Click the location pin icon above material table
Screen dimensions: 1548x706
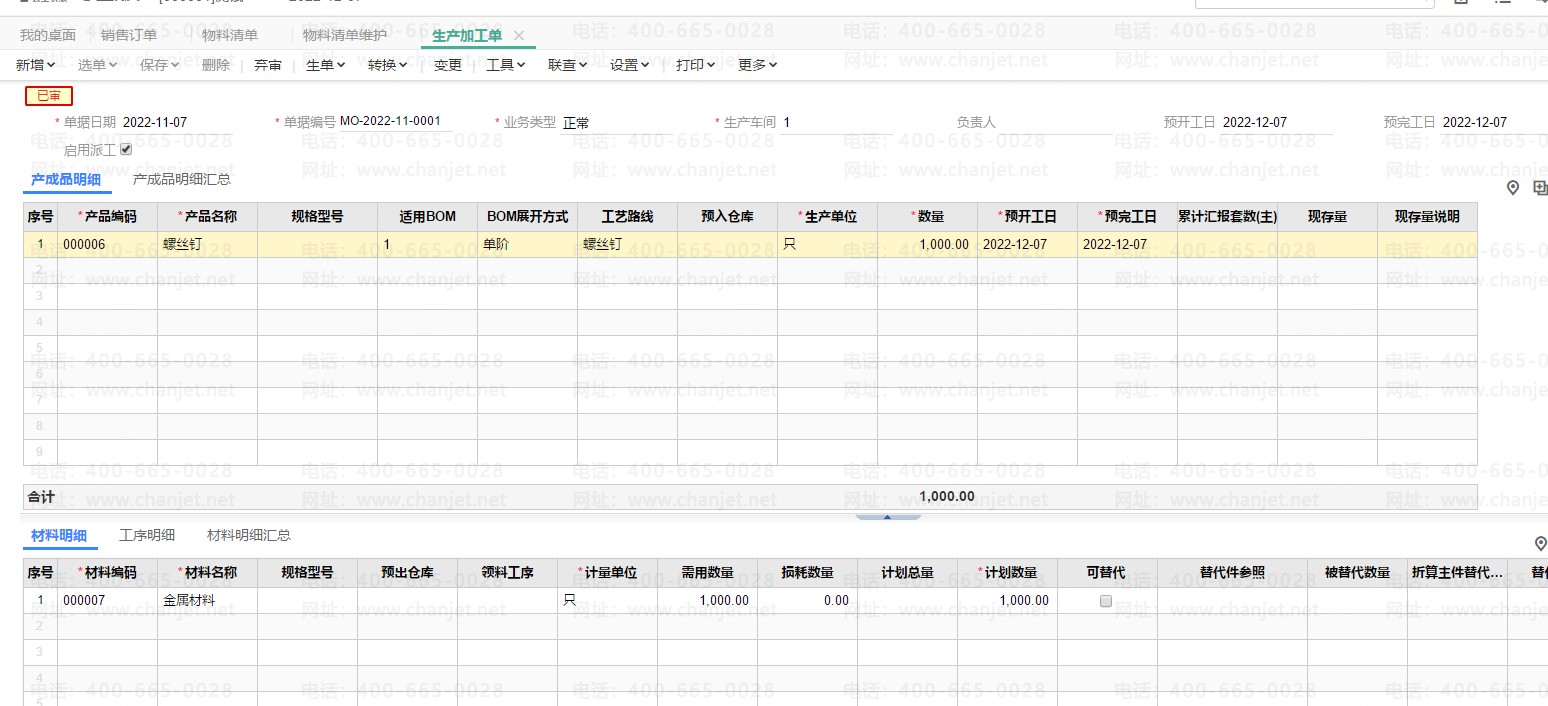point(1541,544)
